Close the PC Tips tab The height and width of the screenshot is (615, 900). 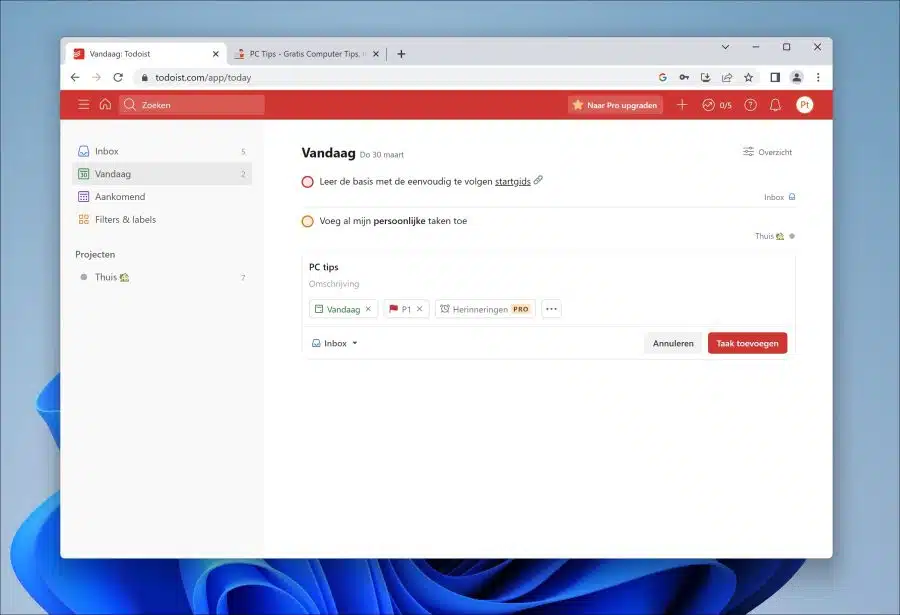pyautogui.click(x=376, y=54)
